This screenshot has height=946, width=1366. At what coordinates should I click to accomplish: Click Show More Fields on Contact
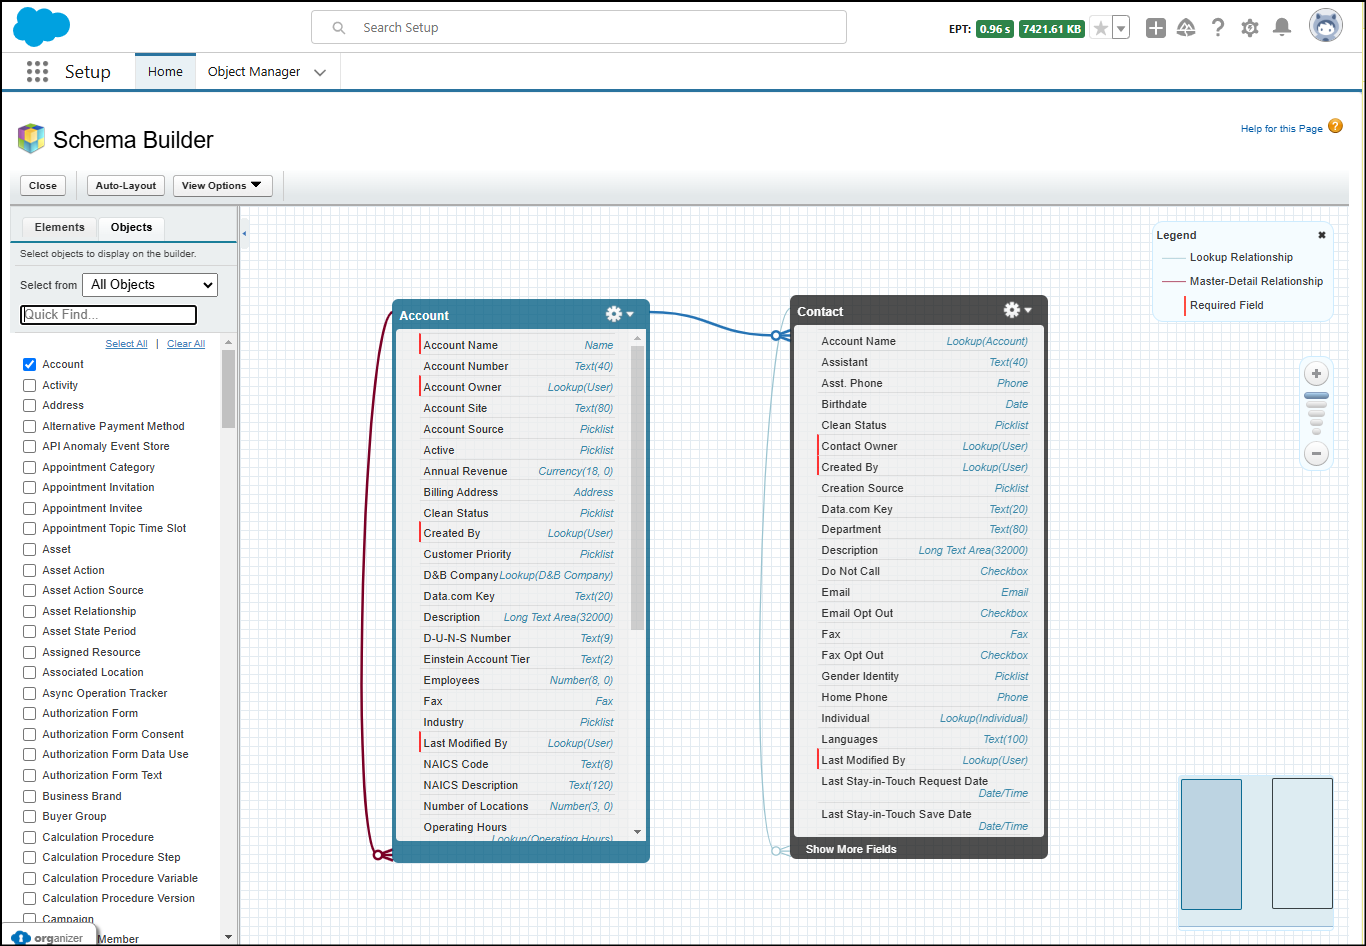point(851,849)
